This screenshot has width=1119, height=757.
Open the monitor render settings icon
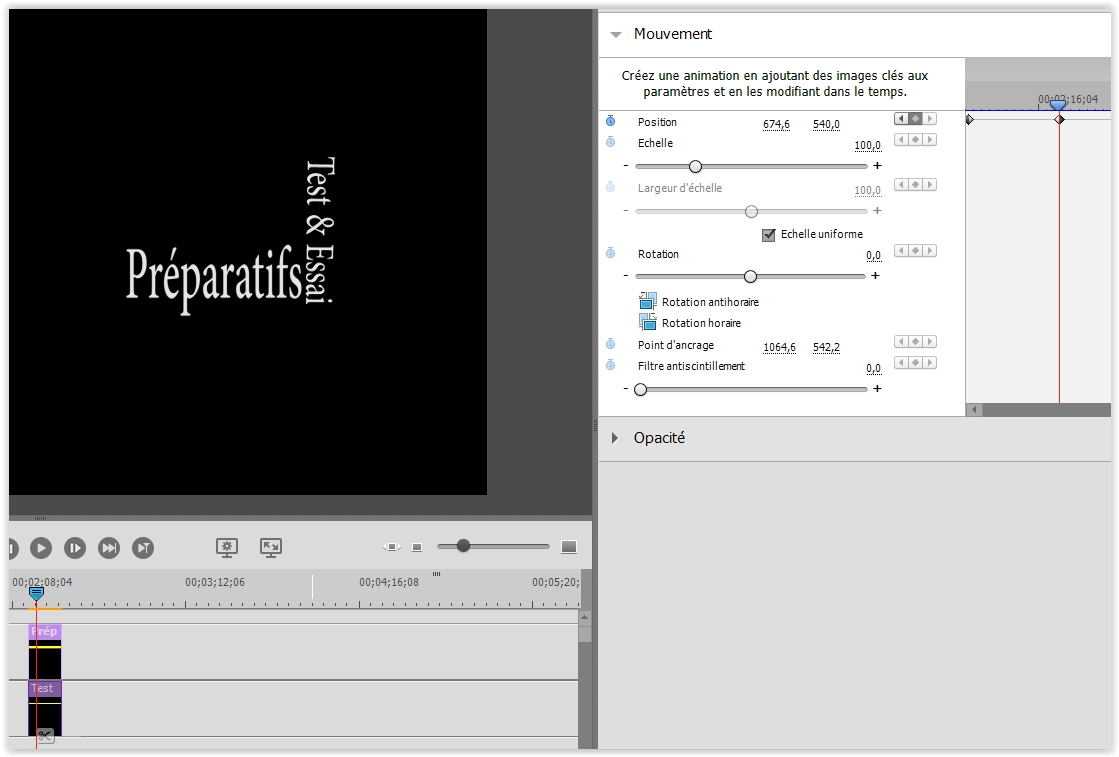[x=227, y=547]
